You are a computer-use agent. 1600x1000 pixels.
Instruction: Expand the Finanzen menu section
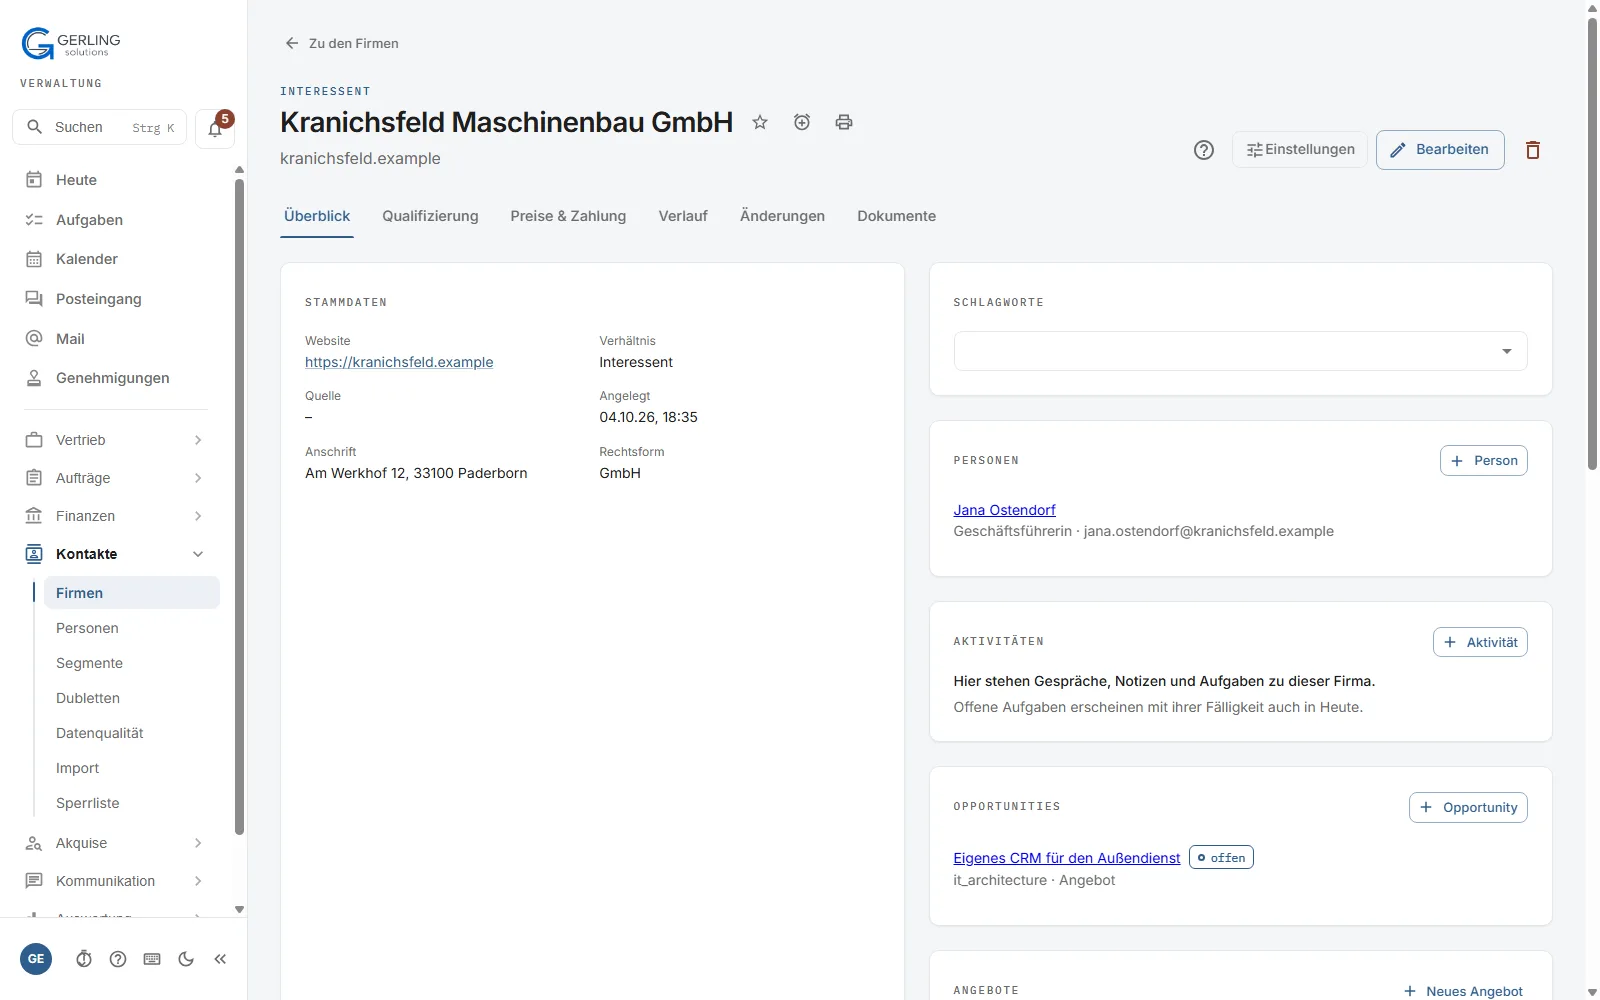coord(116,516)
